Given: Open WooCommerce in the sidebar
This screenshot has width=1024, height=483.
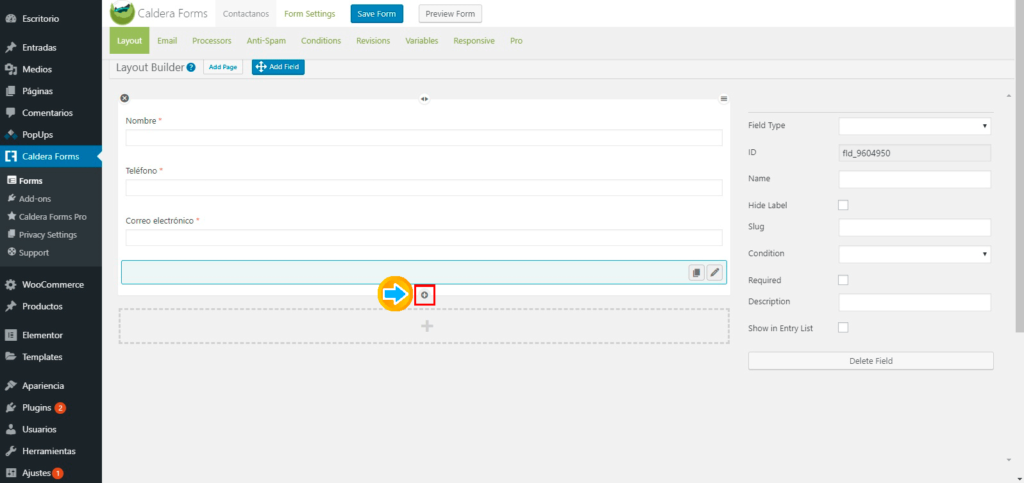Looking at the screenshot, I should [52, 284].
